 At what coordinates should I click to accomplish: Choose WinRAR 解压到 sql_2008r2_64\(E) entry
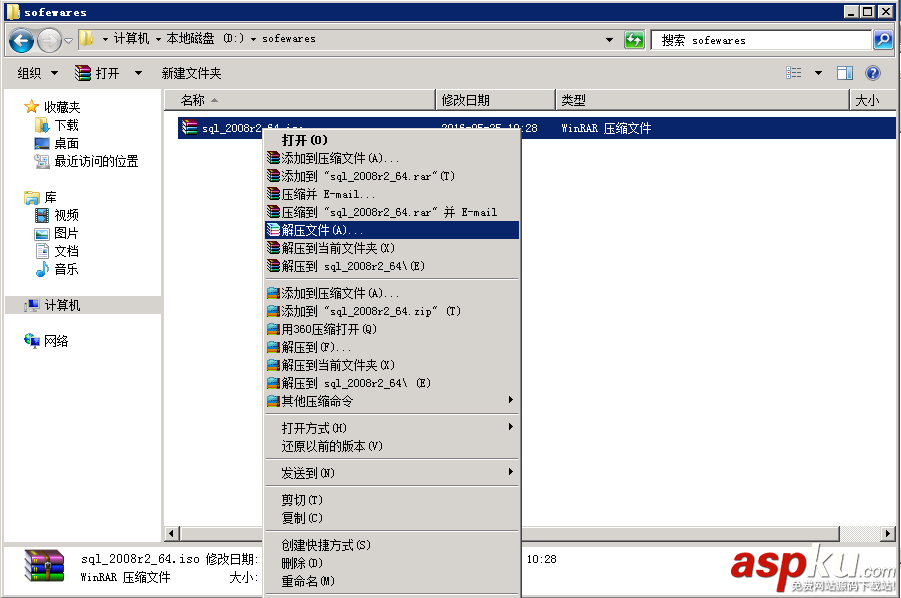pyautogui.click(x=392, y=266)
